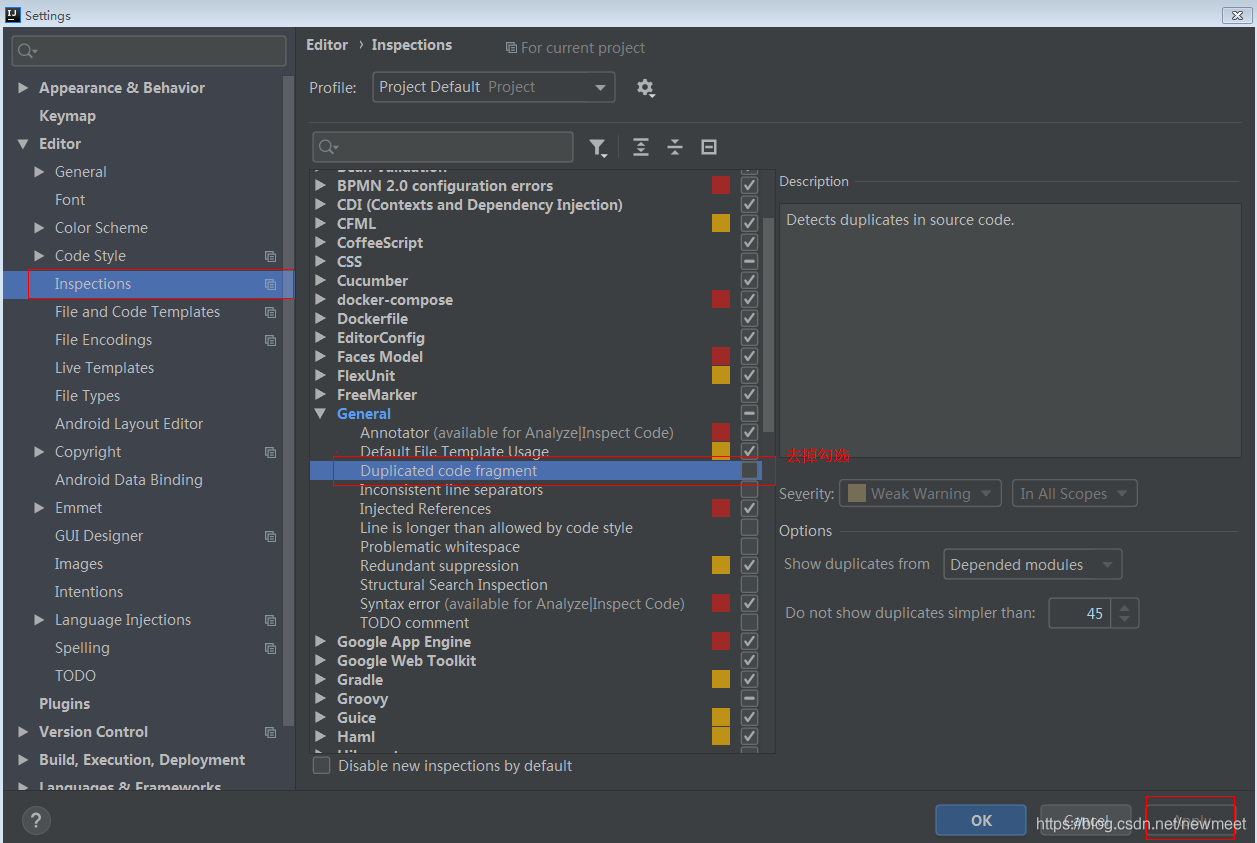Open File Types settings
This screenshot has height=843, width=1257.
tap(87, 396)
